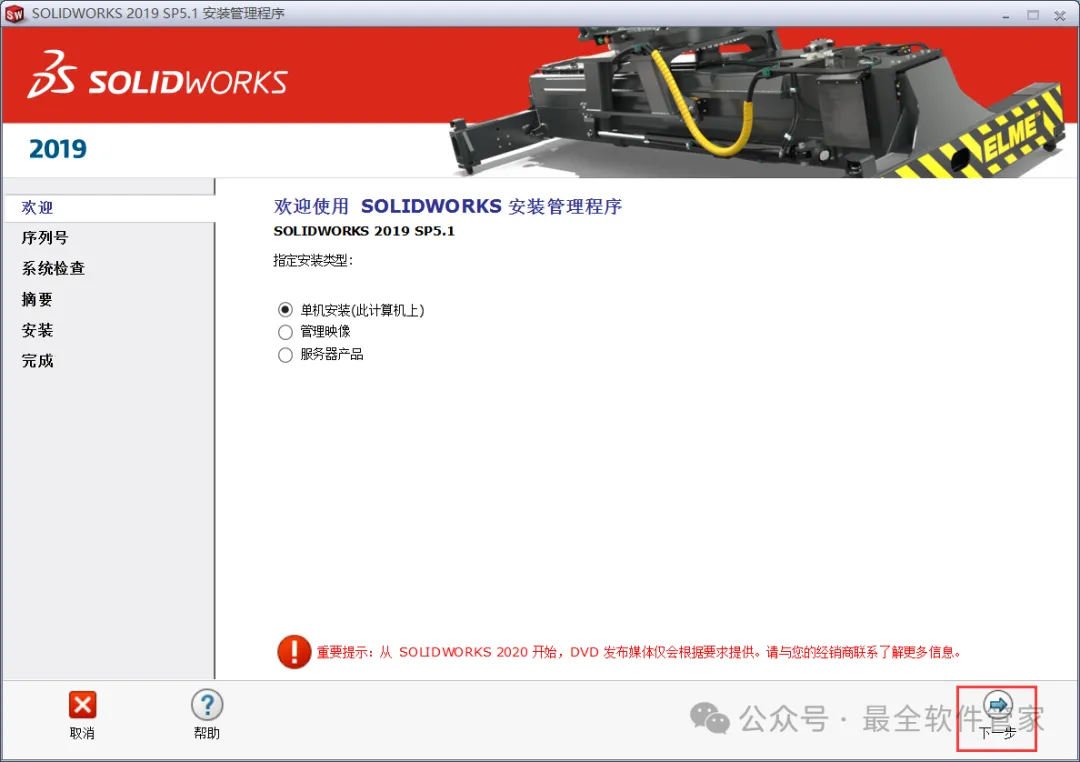The image size is (1080, 762).
Task: Click the next step arrow icon
Action: pyautogui.click(x=997, y=705)
